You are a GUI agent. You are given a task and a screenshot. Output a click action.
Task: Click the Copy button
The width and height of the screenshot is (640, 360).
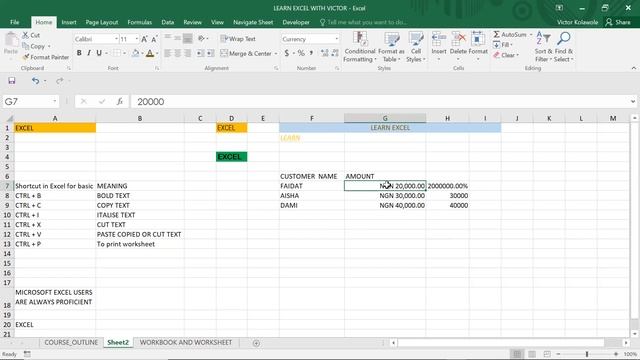35,46
